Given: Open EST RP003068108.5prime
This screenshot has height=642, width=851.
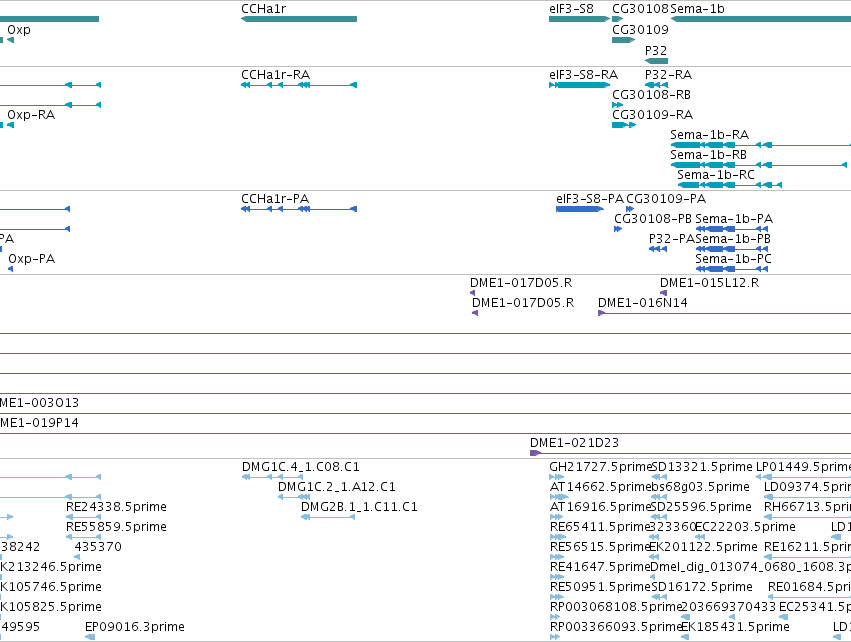Looking at the screenshot, I should click(x=555, y=617).
